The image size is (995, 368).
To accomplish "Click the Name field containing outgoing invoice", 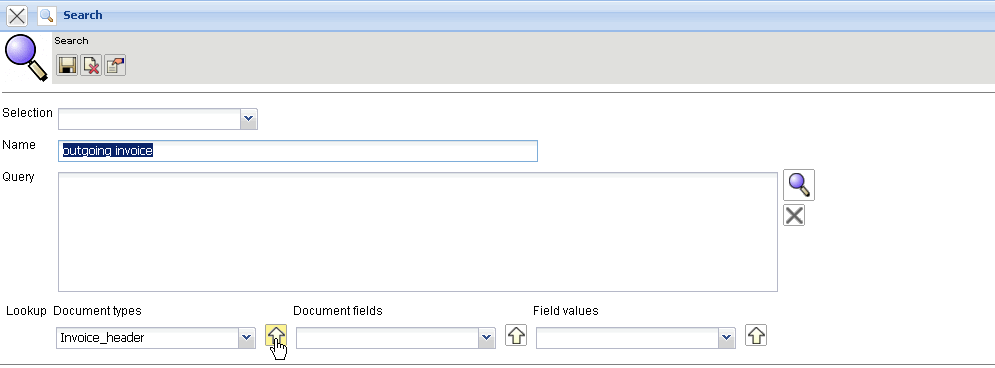I will [298, 151].
